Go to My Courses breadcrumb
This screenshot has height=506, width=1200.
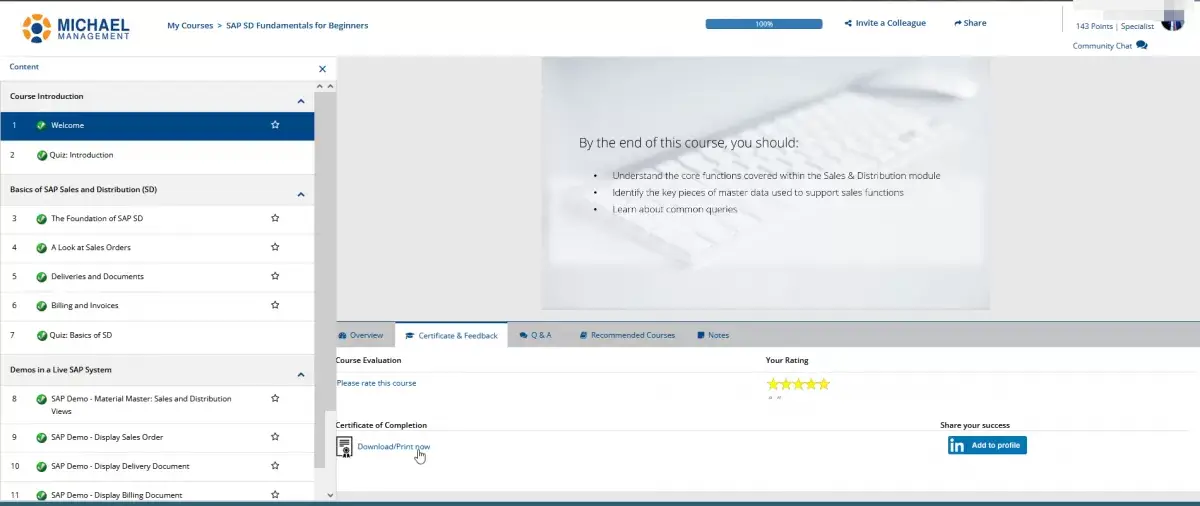[x=189, y=25]
